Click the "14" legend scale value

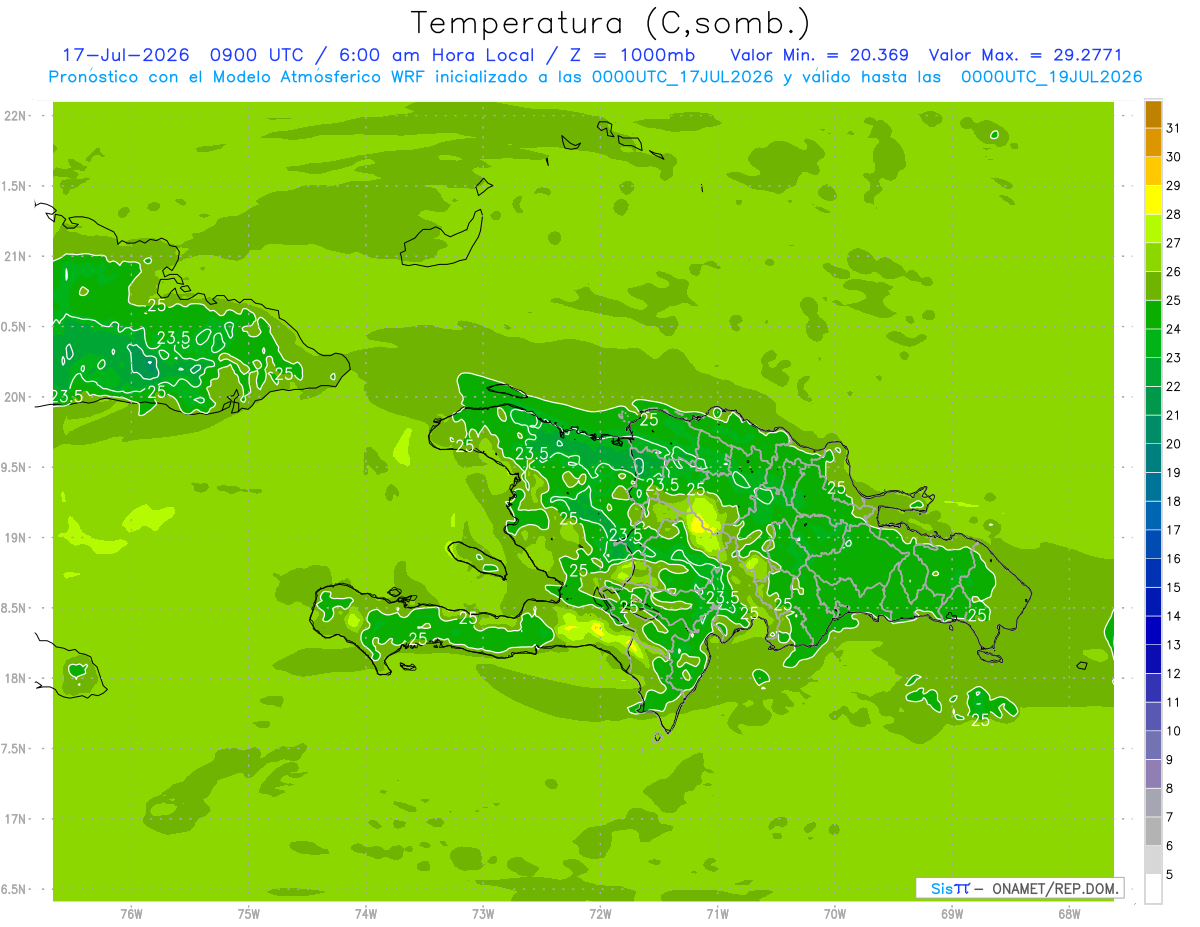[x=1173, y=616]
